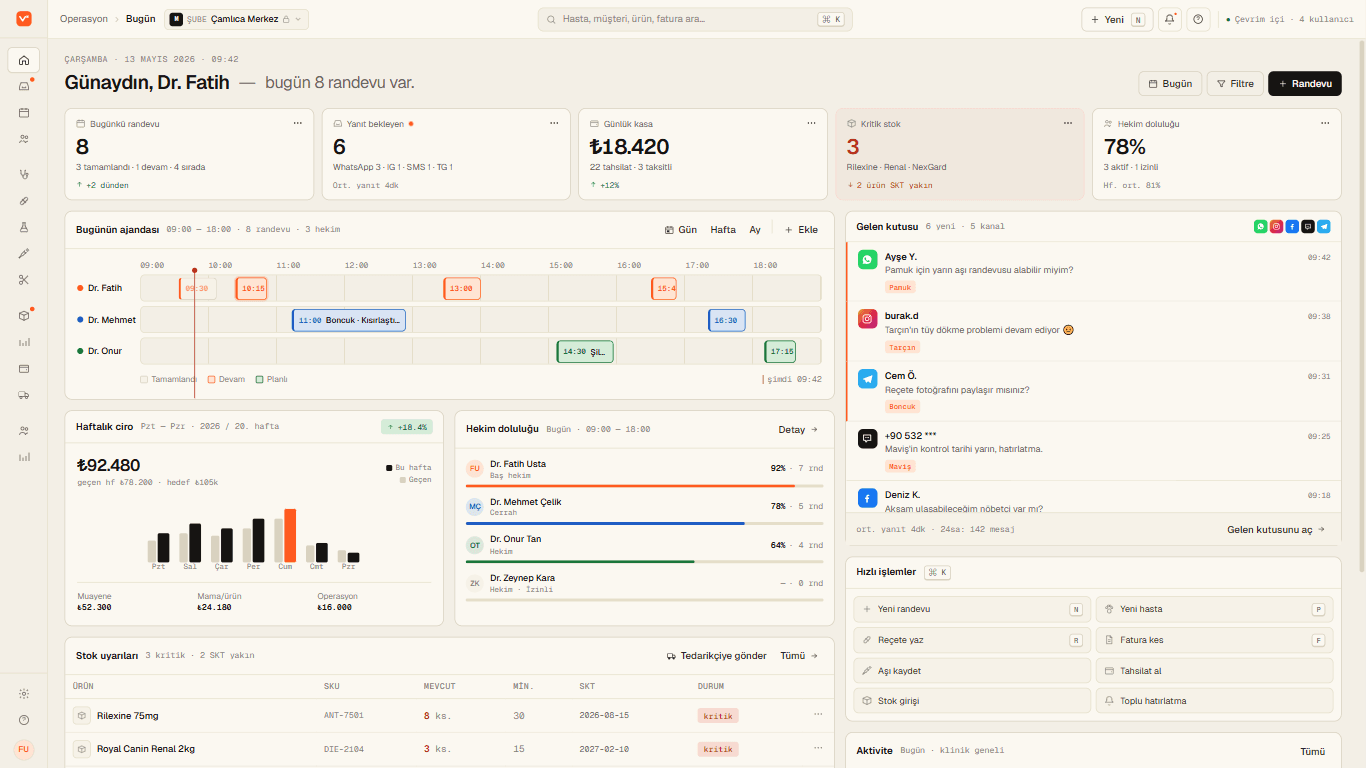Open the stethoscope icon in the sidebar
The height and width of the screenshot is (768, 1366).
click(x=24, y=174)
